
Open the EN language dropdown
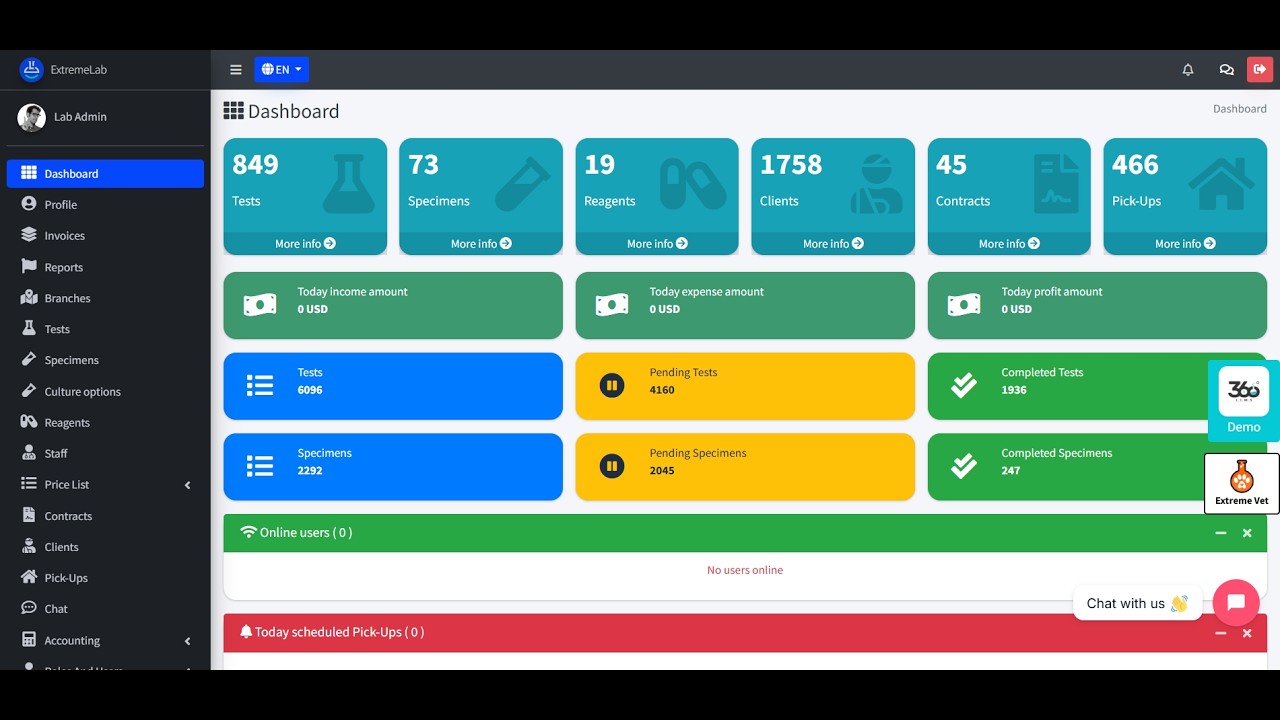tap(281, 69)
